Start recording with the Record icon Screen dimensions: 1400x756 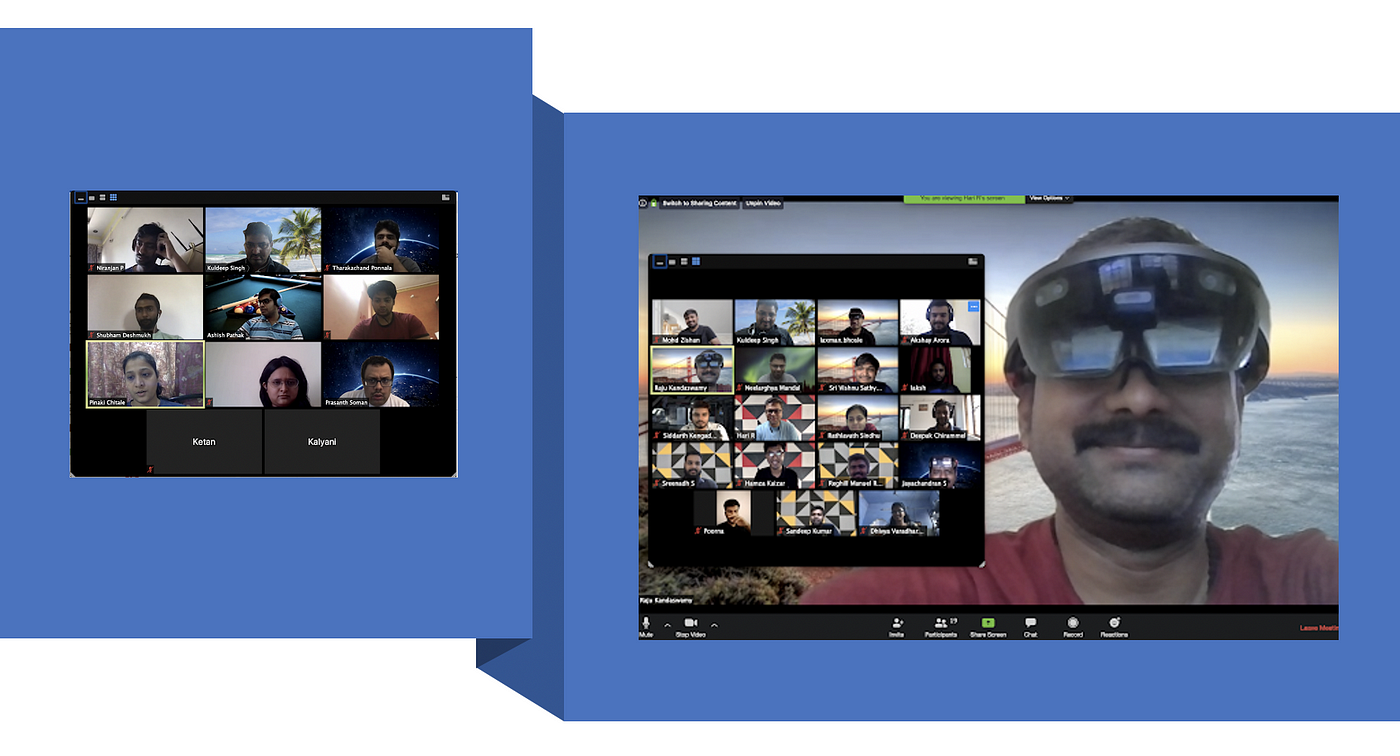[1073, 623]
